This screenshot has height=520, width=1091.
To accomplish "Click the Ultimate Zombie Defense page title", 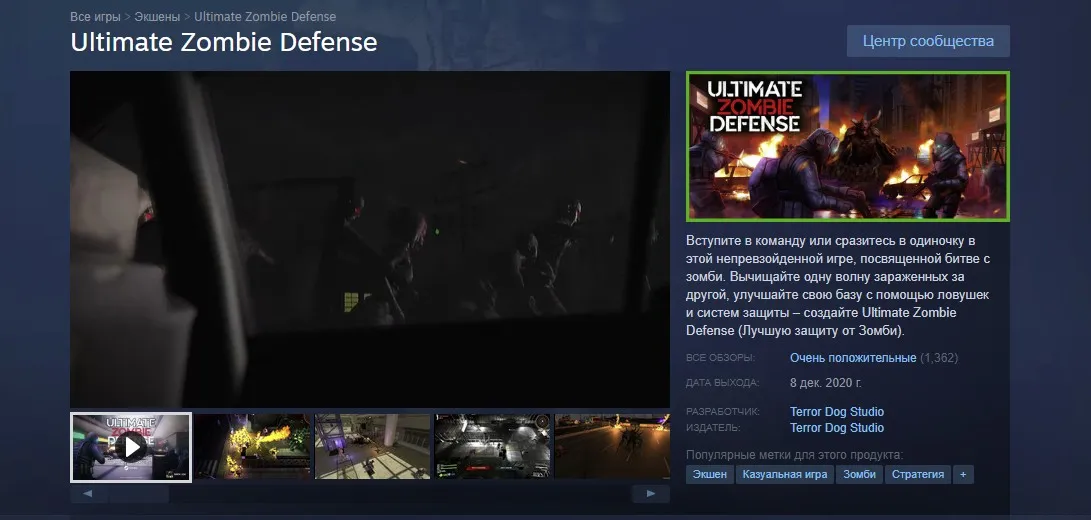I will pyautogui.click(x=223, y=42).
